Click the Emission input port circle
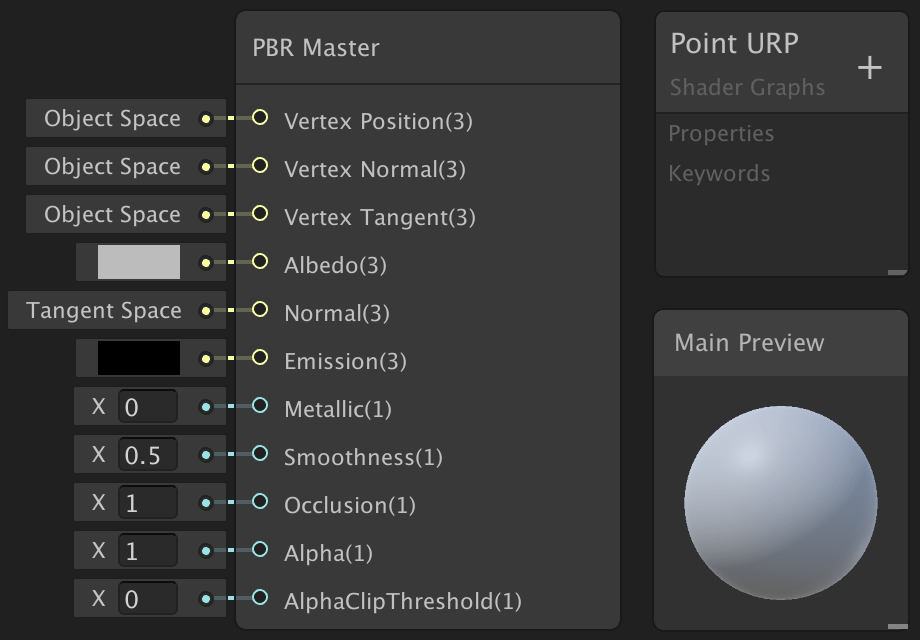The image size is (920, 640). tap(260, 358)
